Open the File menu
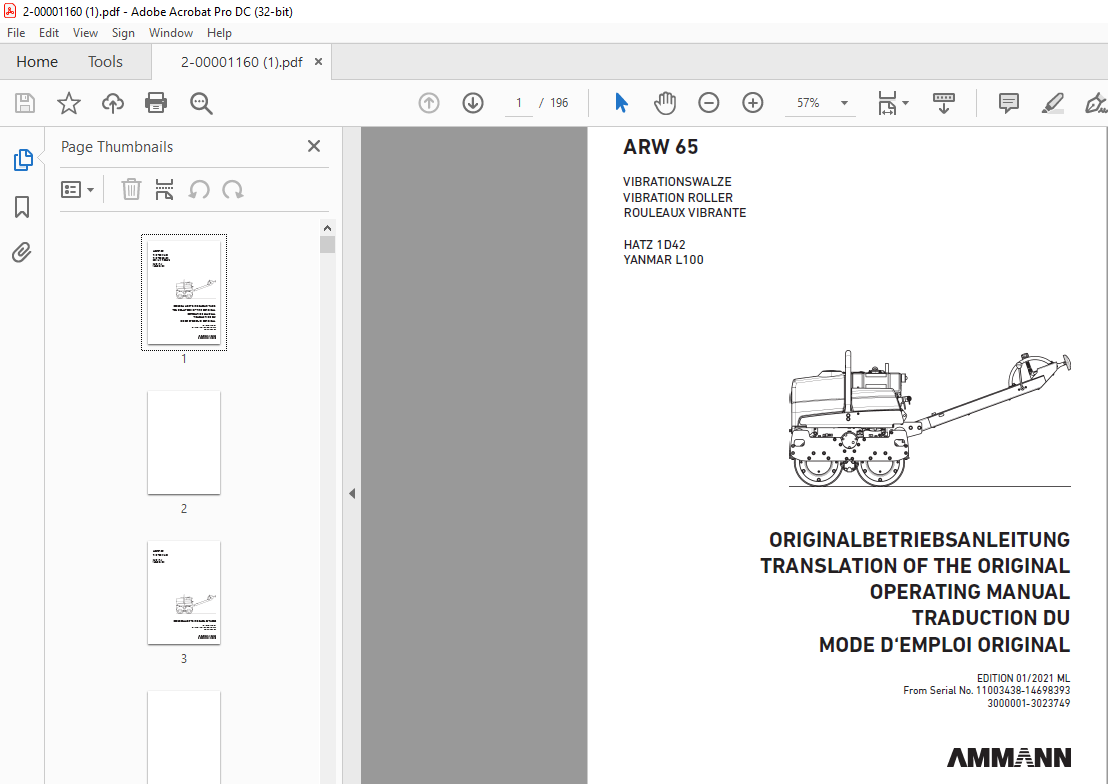 [16, 33]
